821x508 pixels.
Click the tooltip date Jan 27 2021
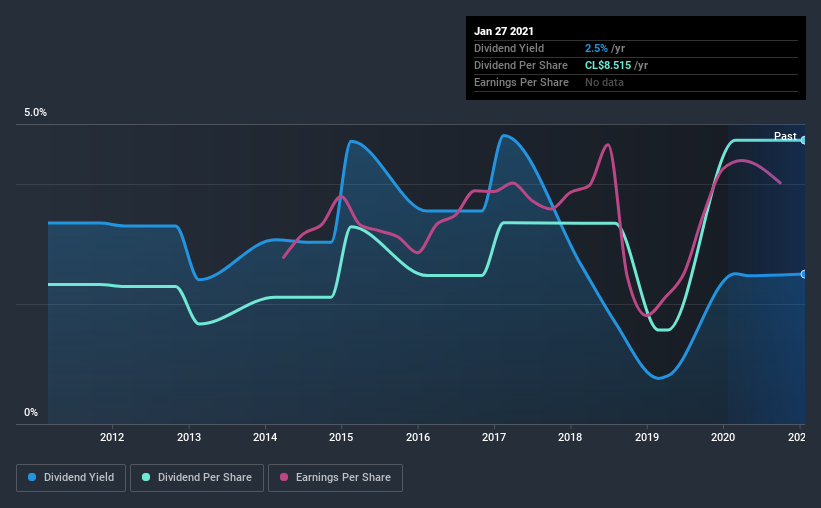point(504,31)
